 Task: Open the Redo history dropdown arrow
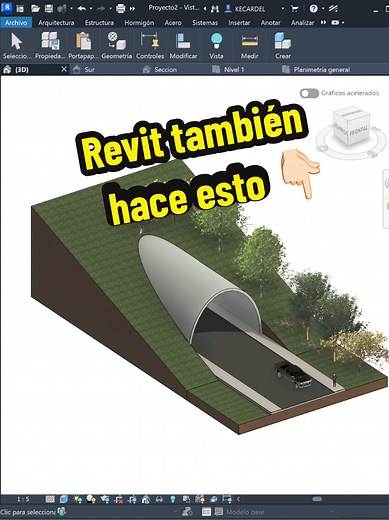(110, 9)
